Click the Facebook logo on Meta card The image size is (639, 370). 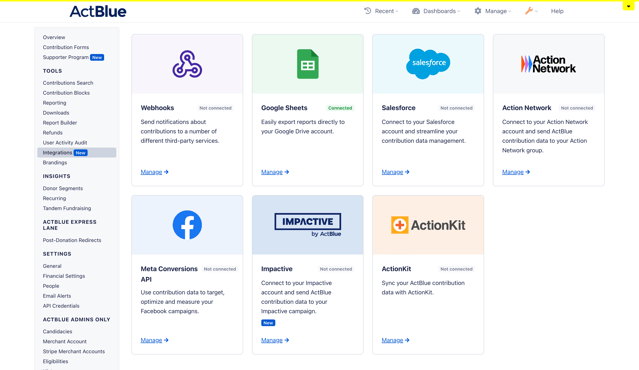click(x=187, y=225)
